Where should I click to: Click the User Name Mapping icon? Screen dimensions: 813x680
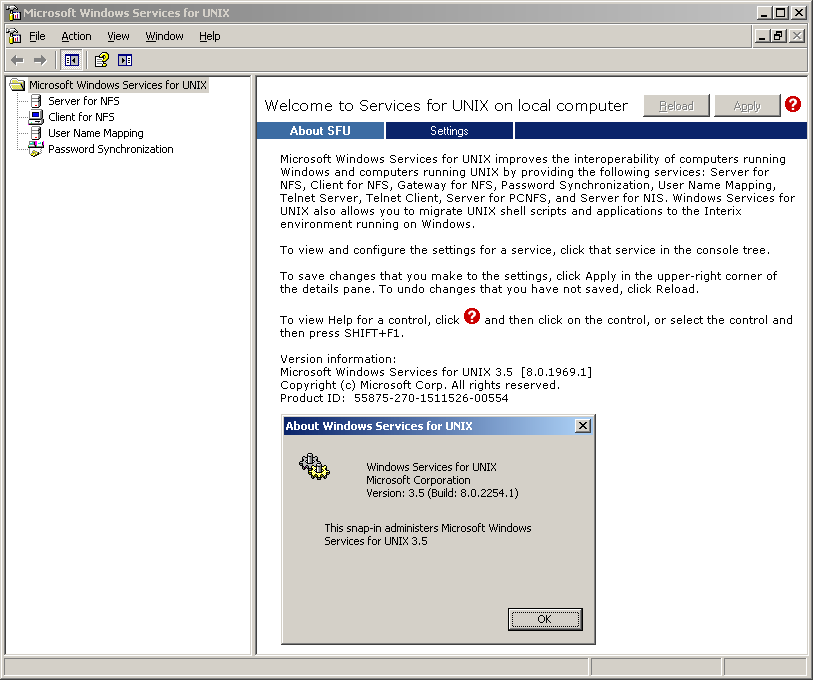pyautogui.click(x=36, y=133)
